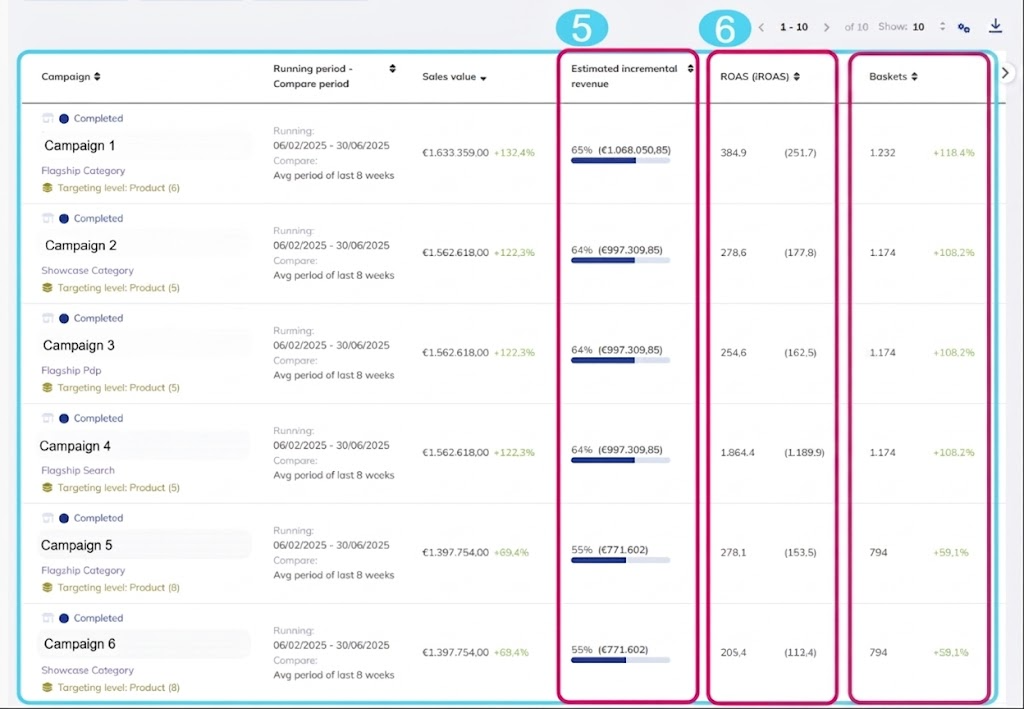Click Campaign 3 Completed status dot
1024x709 pixels.
coord(64,319)
